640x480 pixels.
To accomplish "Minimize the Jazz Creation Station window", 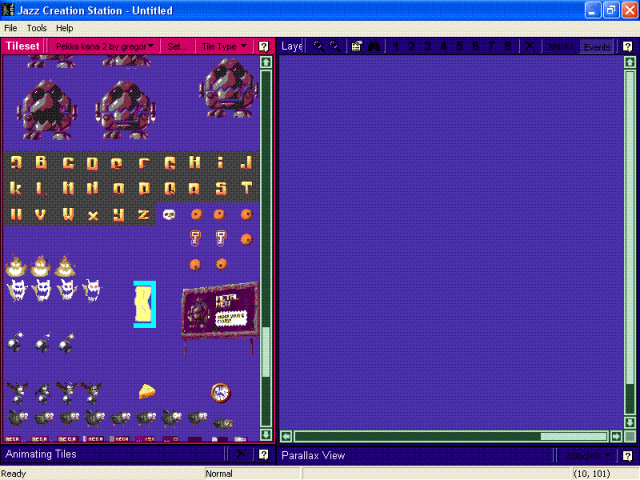I will (592, 10).
